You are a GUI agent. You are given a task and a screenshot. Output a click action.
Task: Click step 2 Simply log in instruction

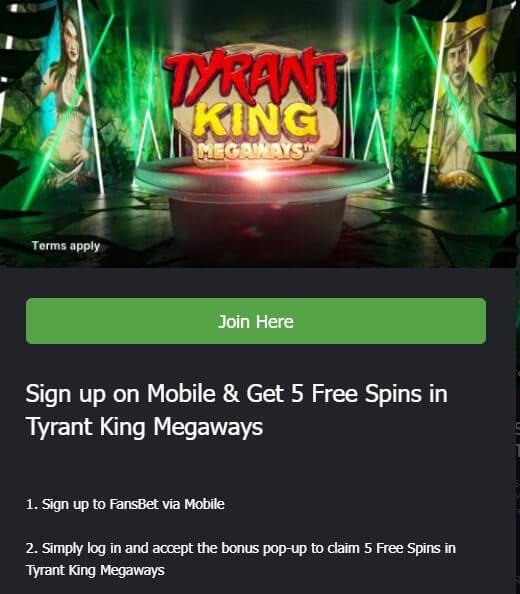point(240,559)
